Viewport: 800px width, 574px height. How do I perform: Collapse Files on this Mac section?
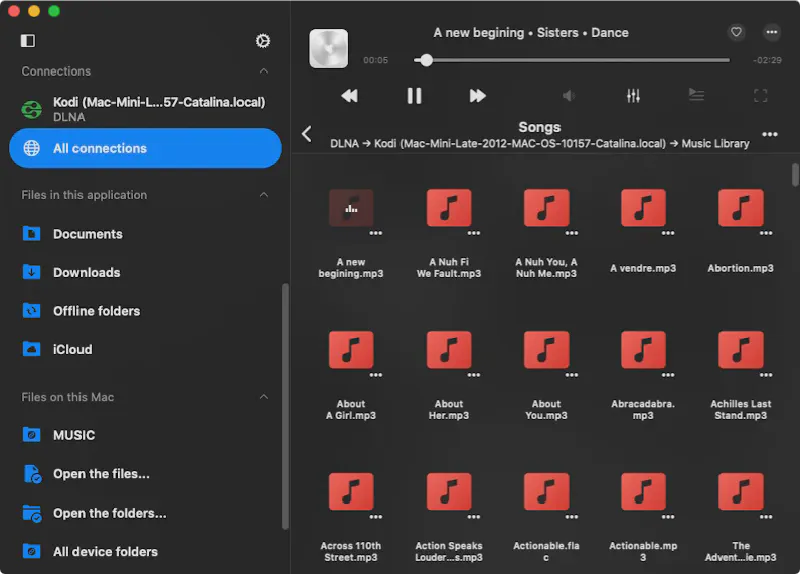264,397
